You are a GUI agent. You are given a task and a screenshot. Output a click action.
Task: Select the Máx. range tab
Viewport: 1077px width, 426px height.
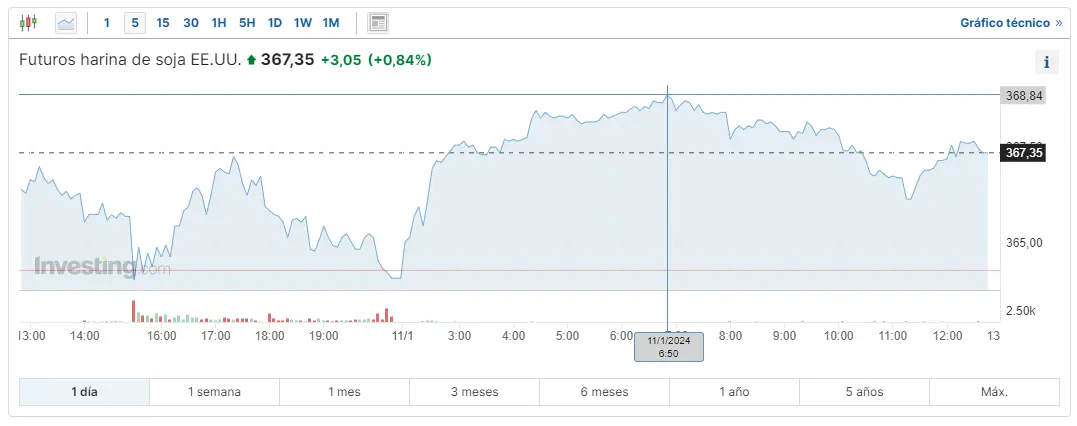coord(994,392)
